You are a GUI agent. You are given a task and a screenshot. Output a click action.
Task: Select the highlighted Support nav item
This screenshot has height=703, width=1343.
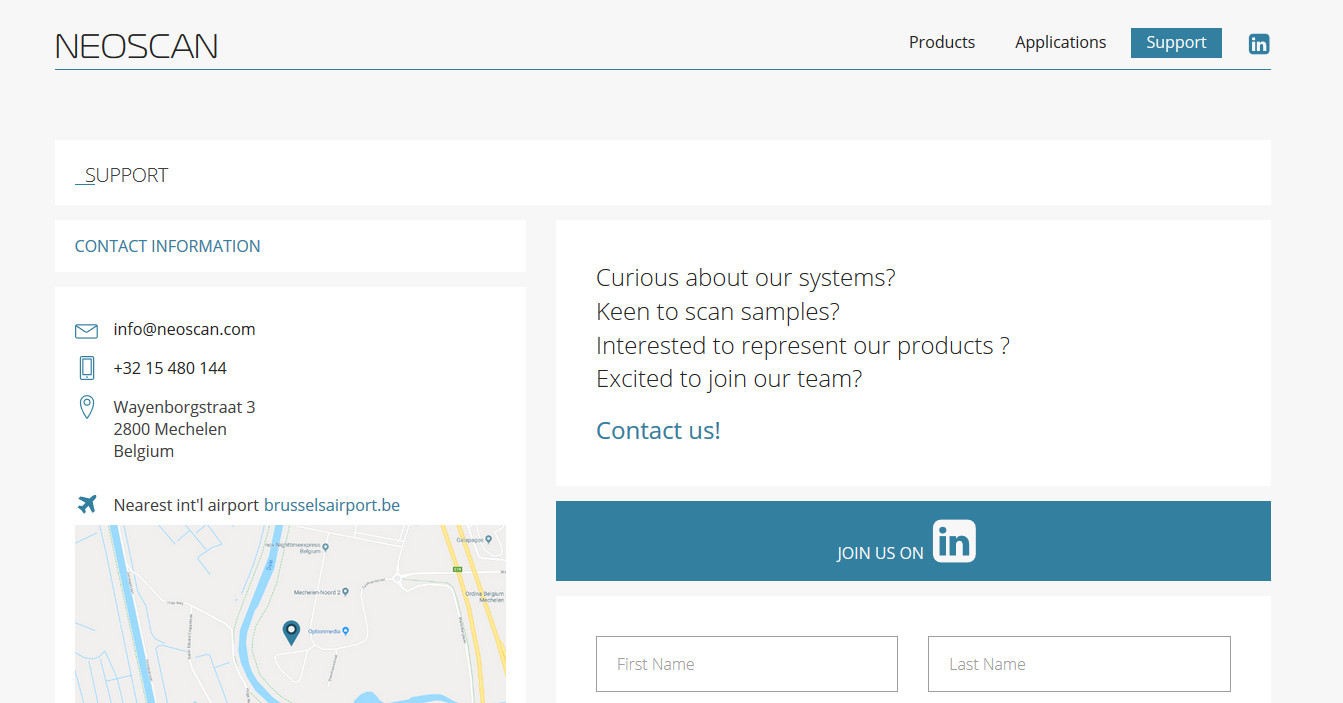[x=1176, y=43]
